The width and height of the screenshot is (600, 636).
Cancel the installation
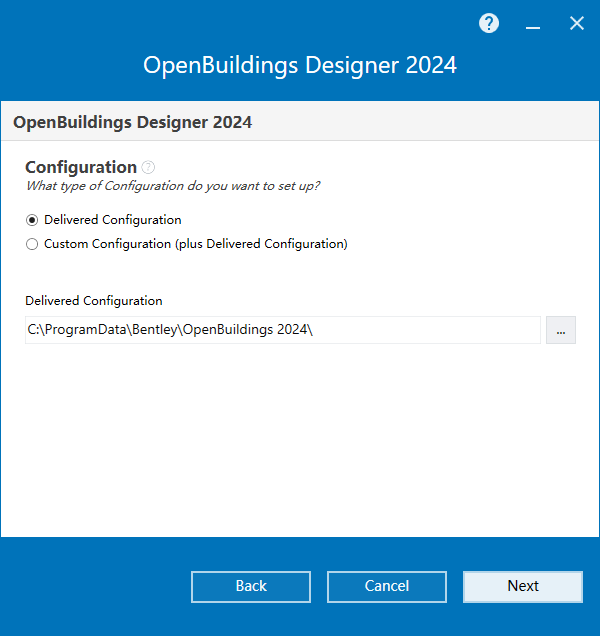(387, 587)
